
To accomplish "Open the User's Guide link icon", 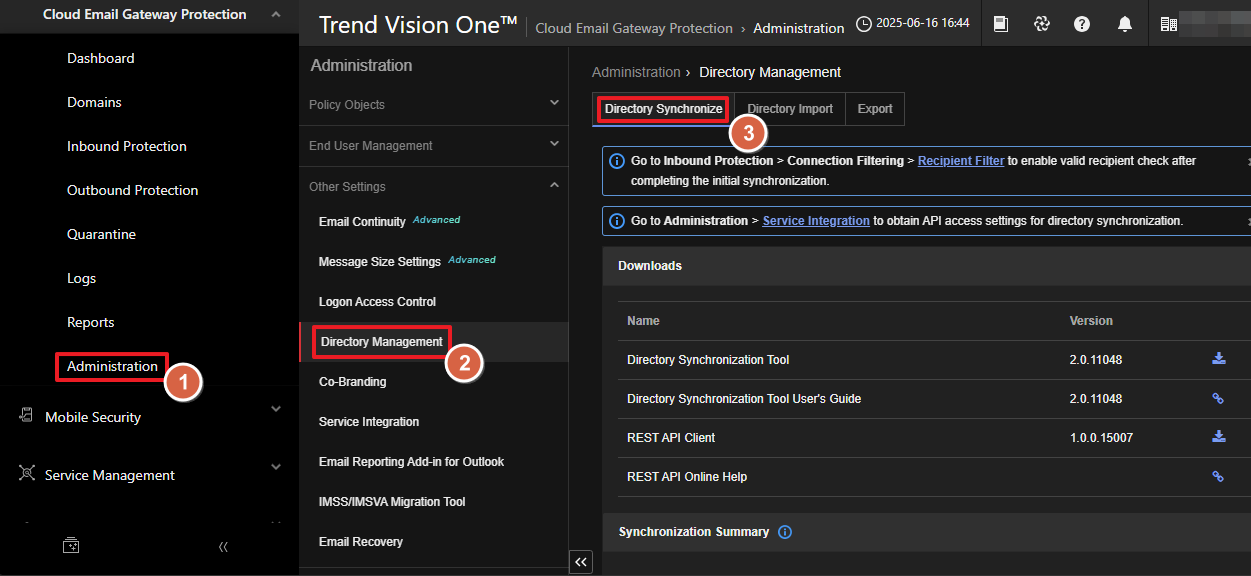I will (x=1218, y=398).
